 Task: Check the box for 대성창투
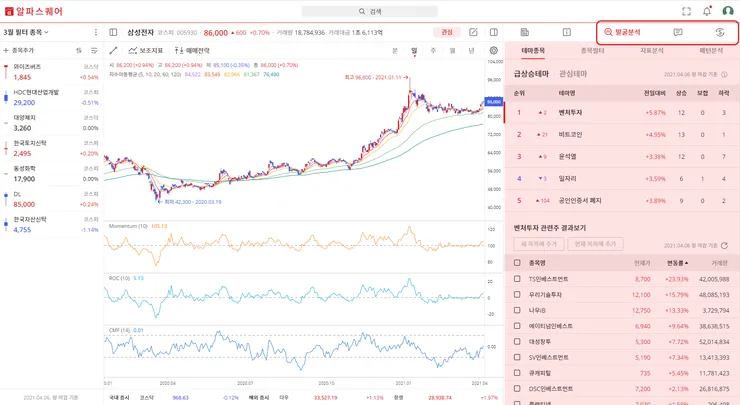[517, 341]
